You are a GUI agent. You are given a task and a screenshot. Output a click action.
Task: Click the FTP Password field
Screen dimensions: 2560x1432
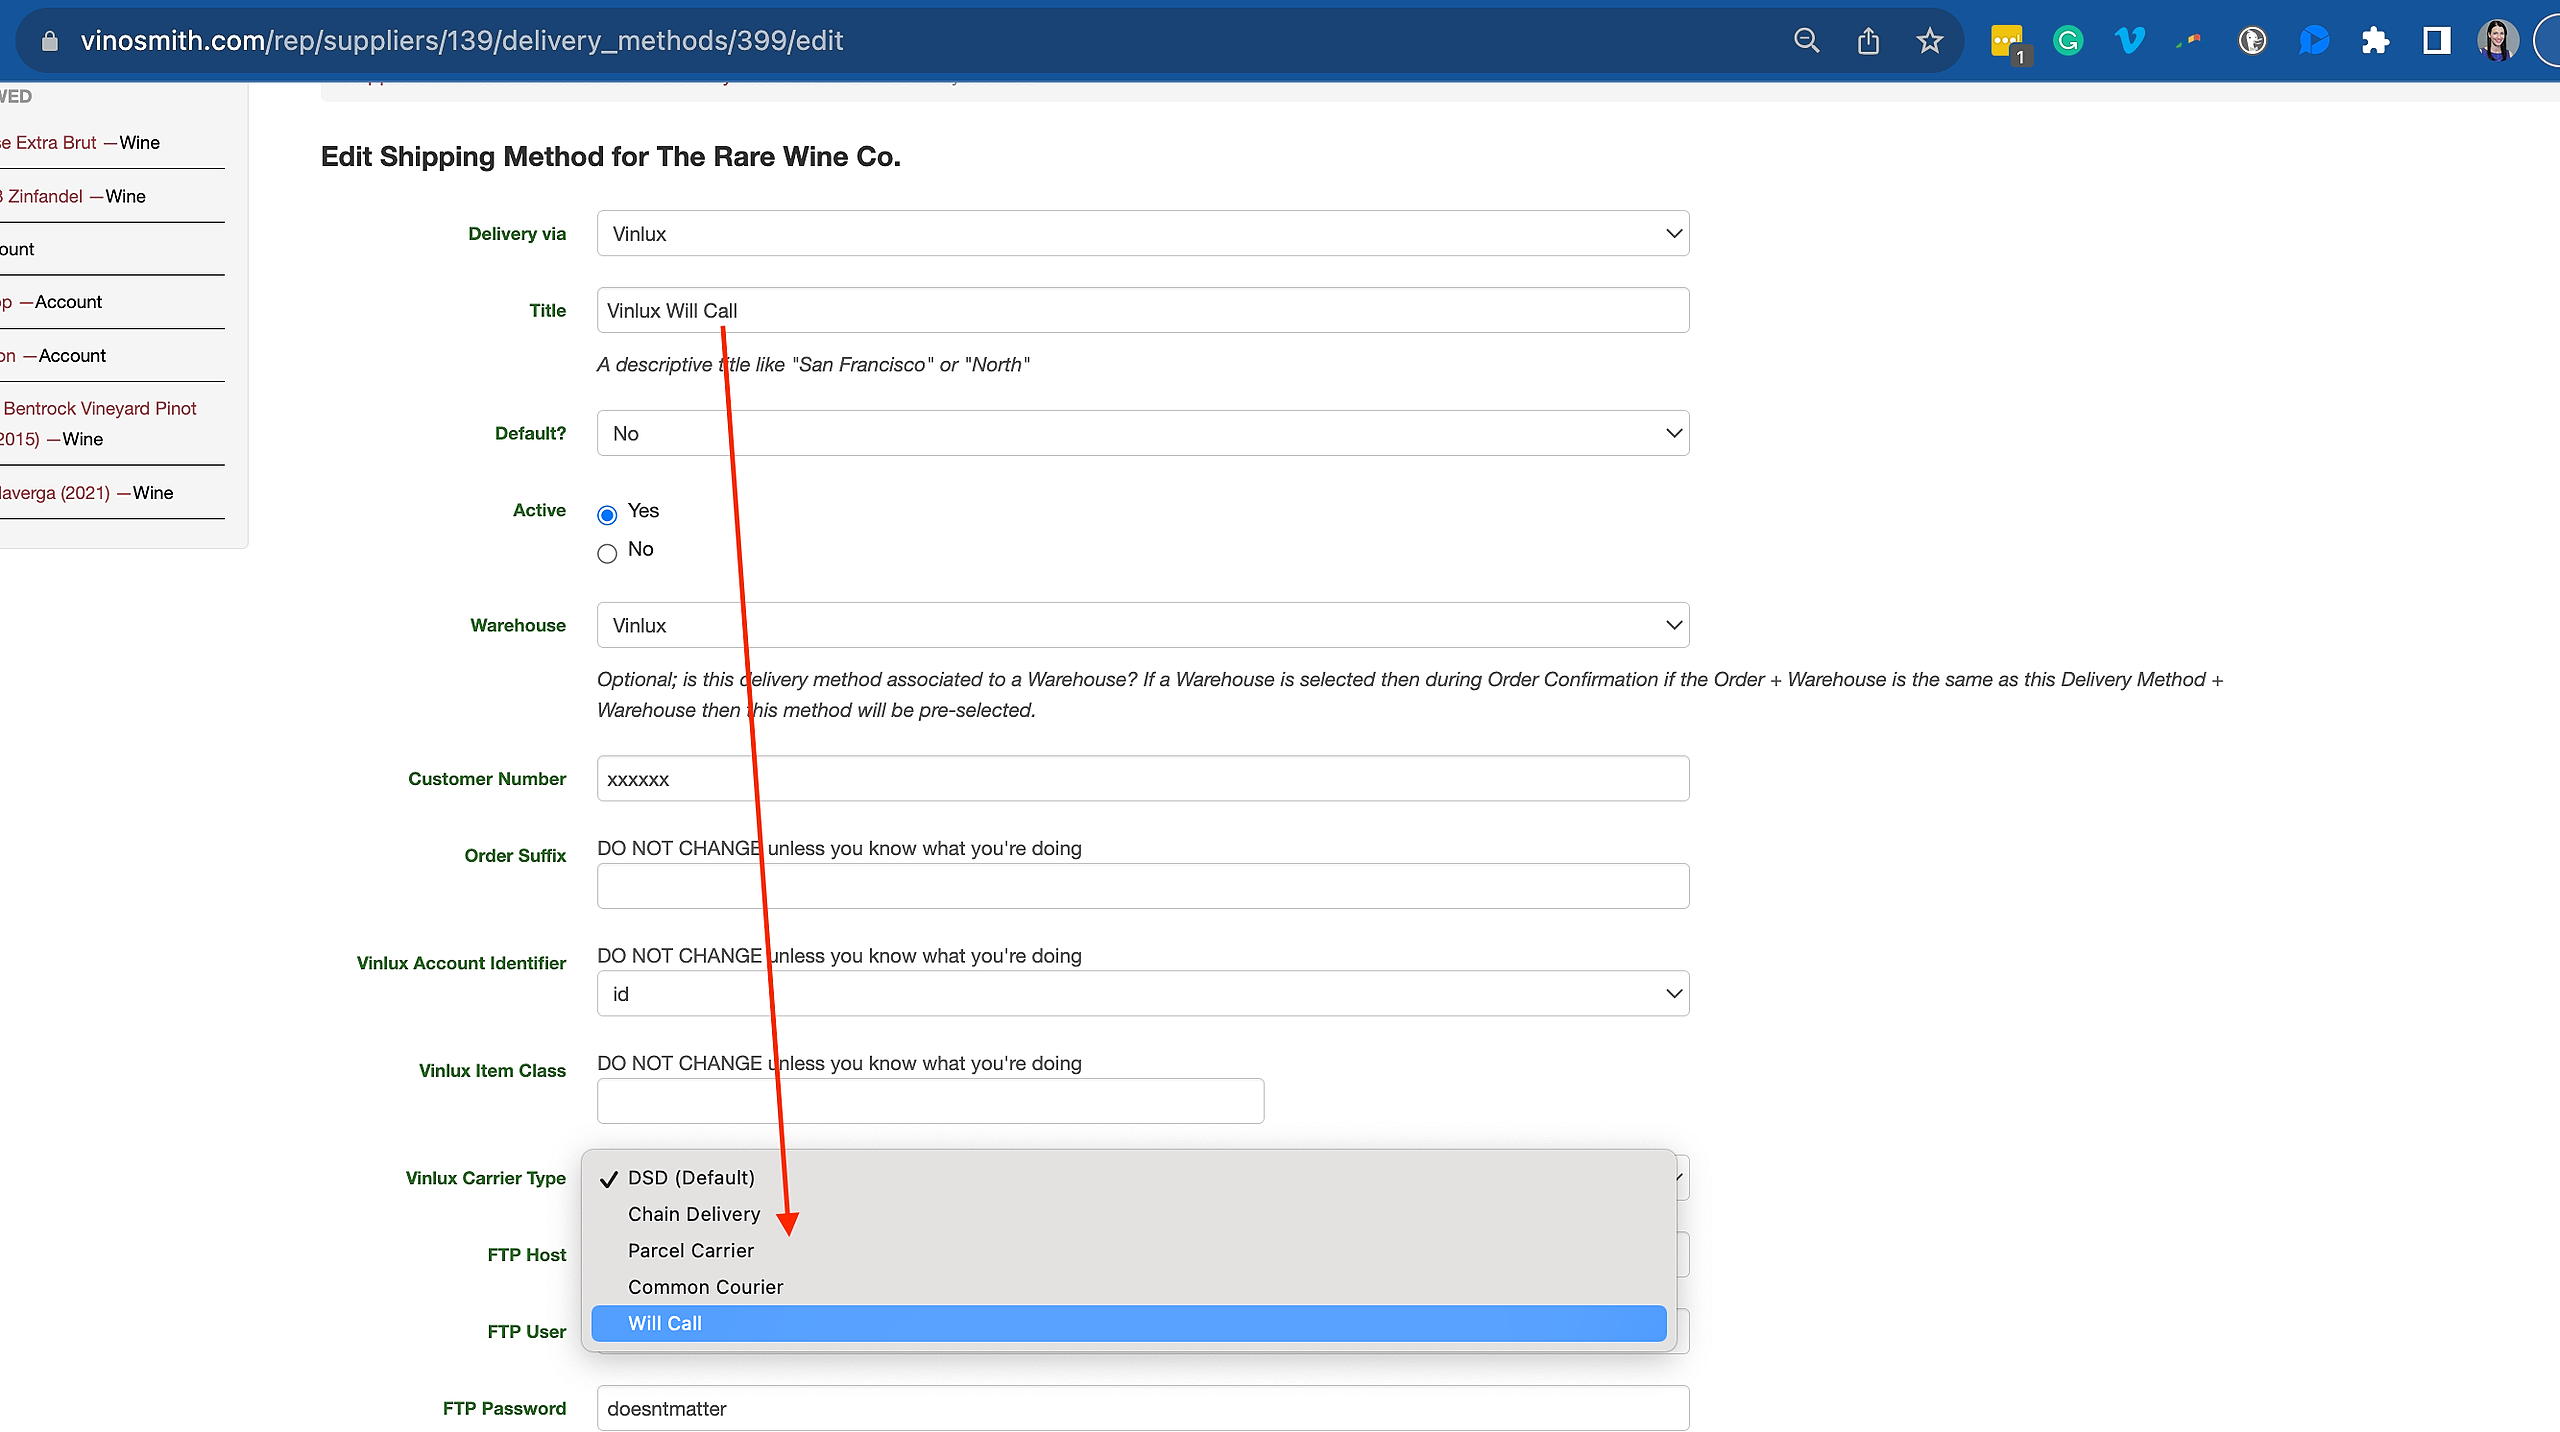click(x=1143, y=1408)
